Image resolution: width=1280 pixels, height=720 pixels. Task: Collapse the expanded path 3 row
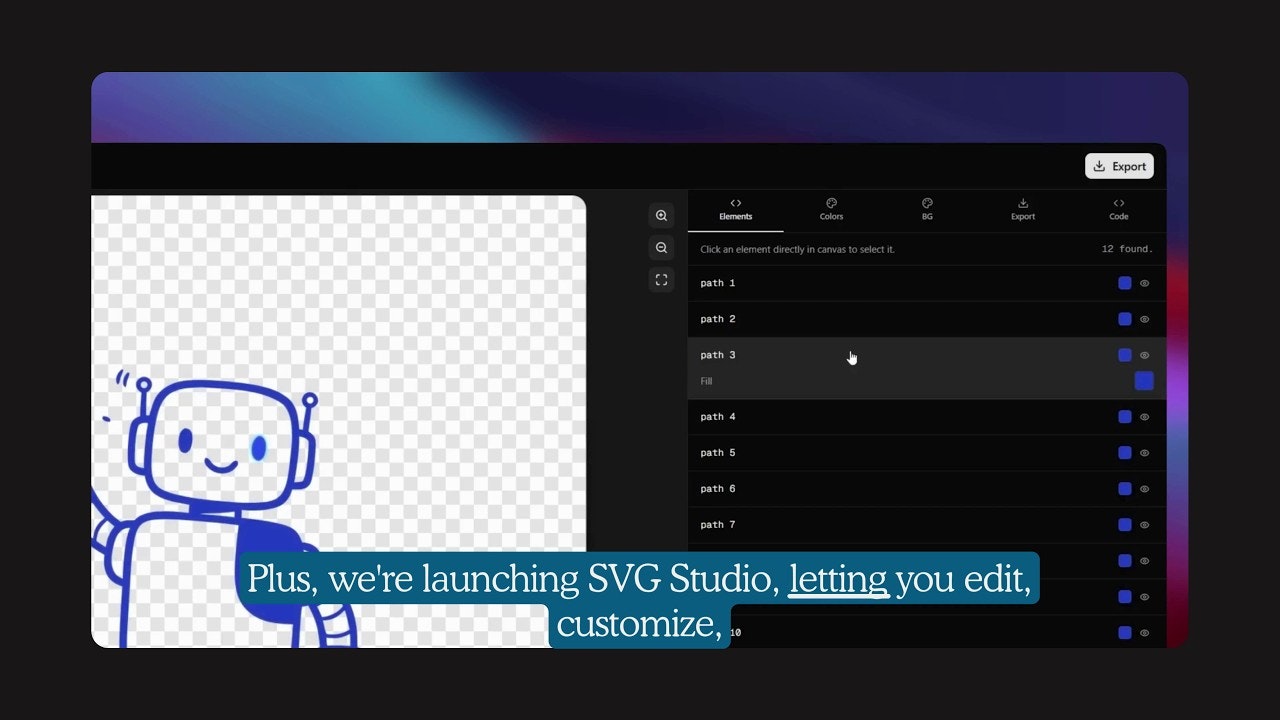[927, 355]
